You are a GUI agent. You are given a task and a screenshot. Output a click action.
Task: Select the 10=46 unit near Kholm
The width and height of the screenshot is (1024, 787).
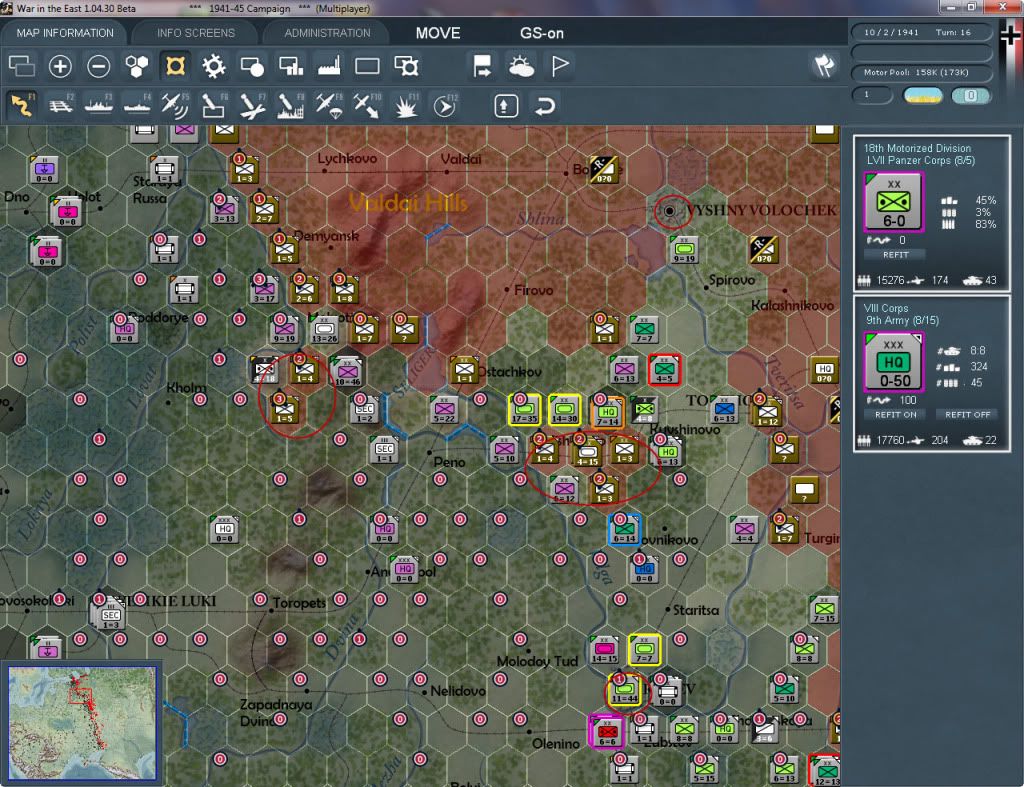[x=347, y=372]
